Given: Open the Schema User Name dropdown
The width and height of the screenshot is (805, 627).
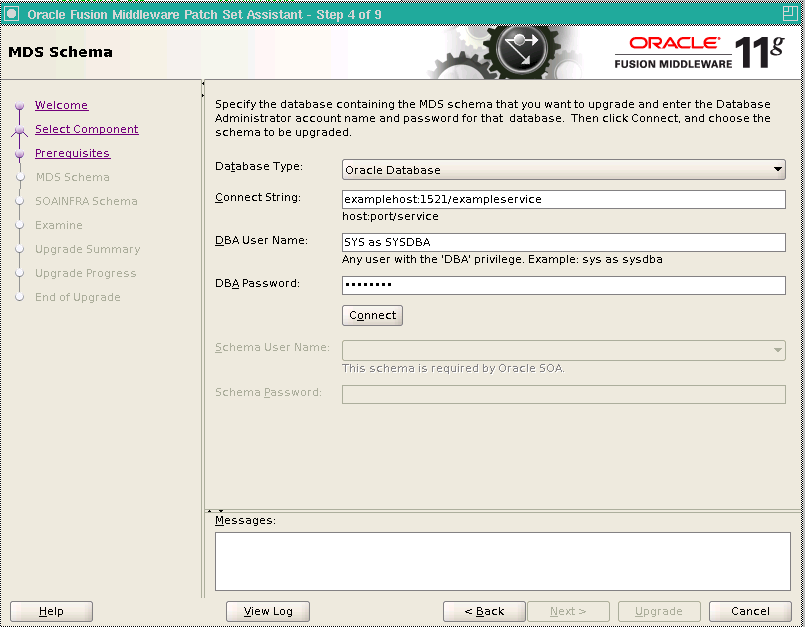Looking at the screenshot, I should 564,350.
